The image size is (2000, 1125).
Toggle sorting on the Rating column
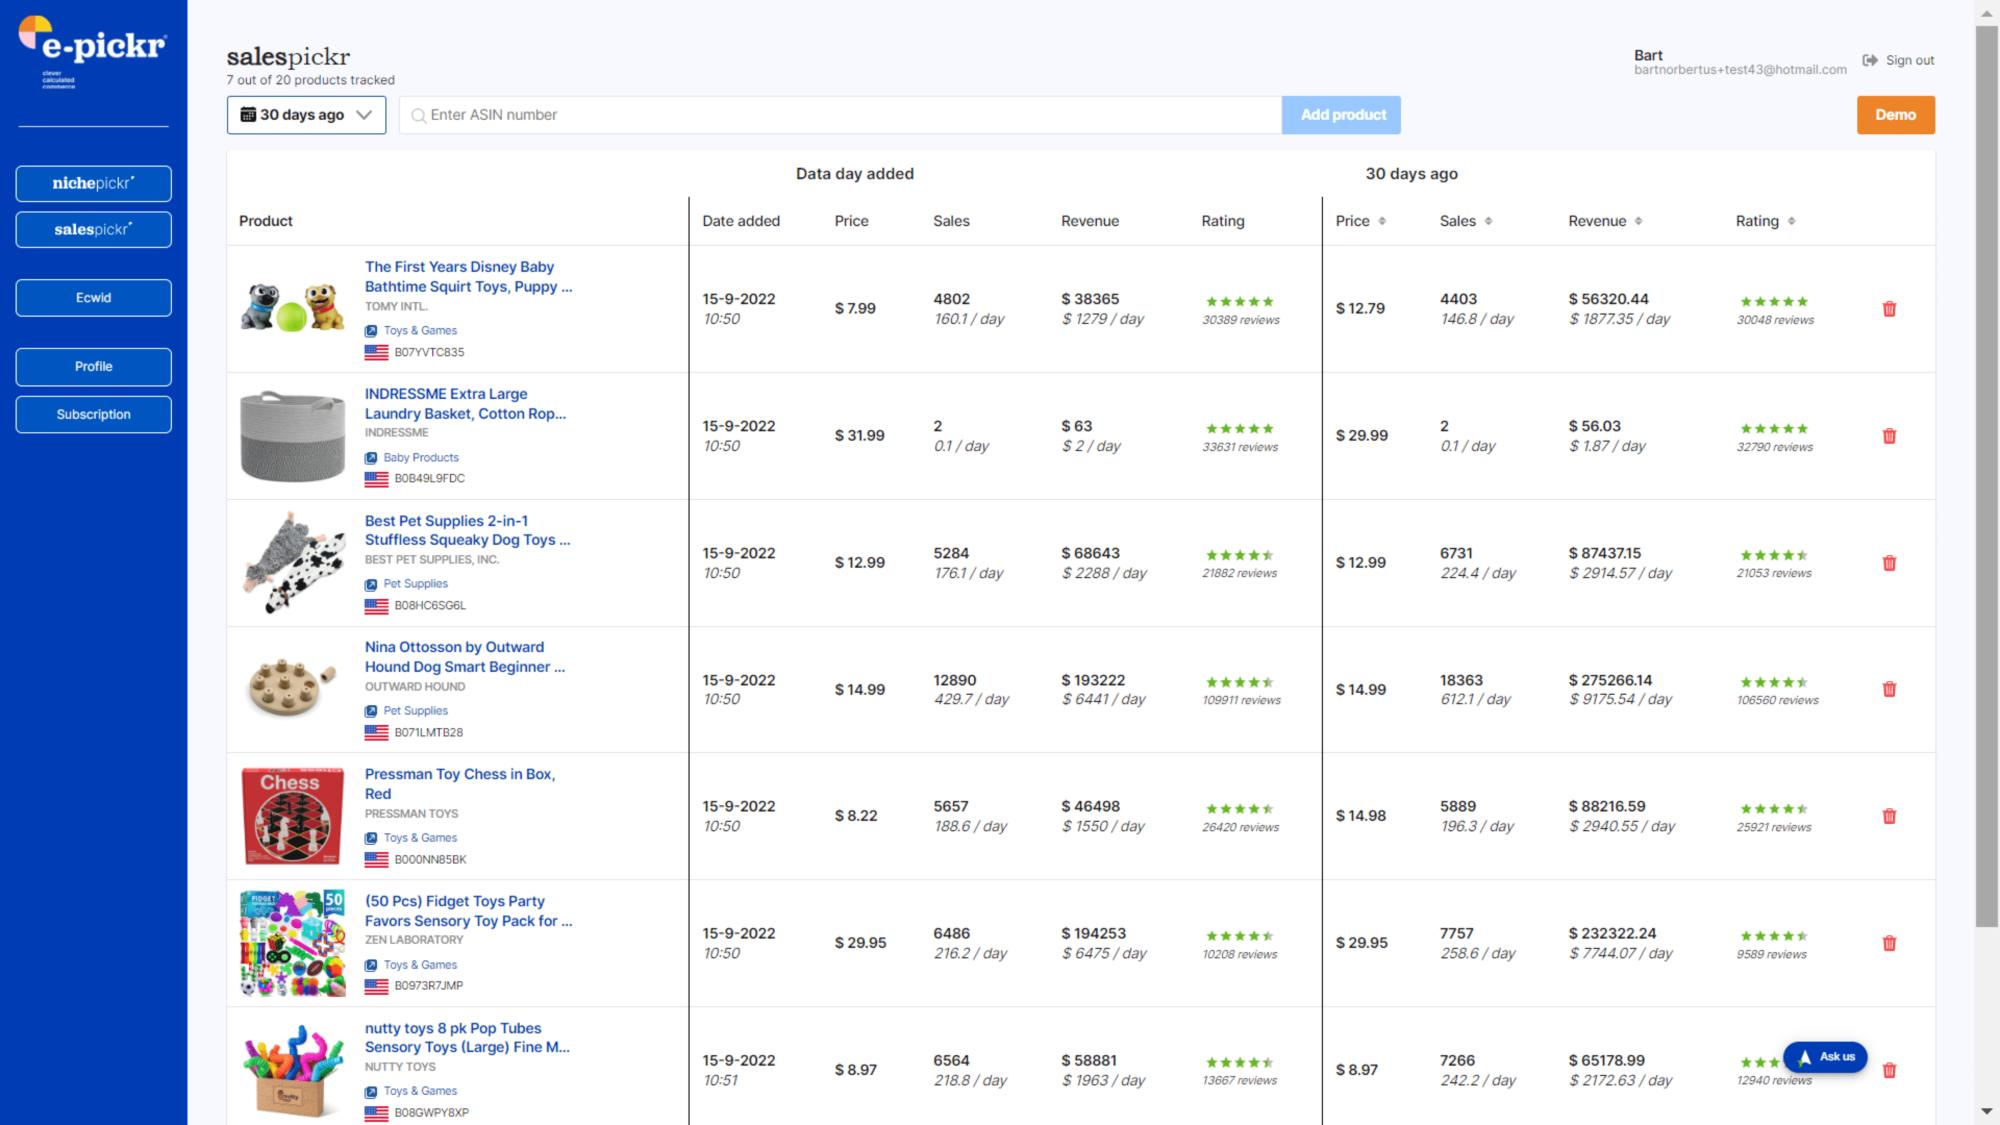click(x=1791, y=220)
